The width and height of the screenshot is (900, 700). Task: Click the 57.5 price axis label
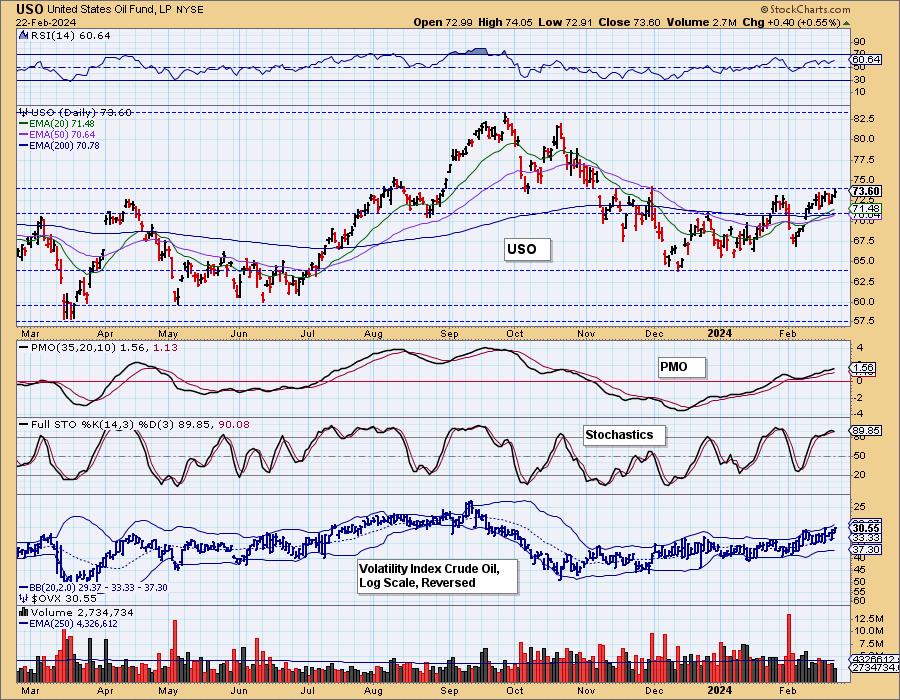pos(864,321)
